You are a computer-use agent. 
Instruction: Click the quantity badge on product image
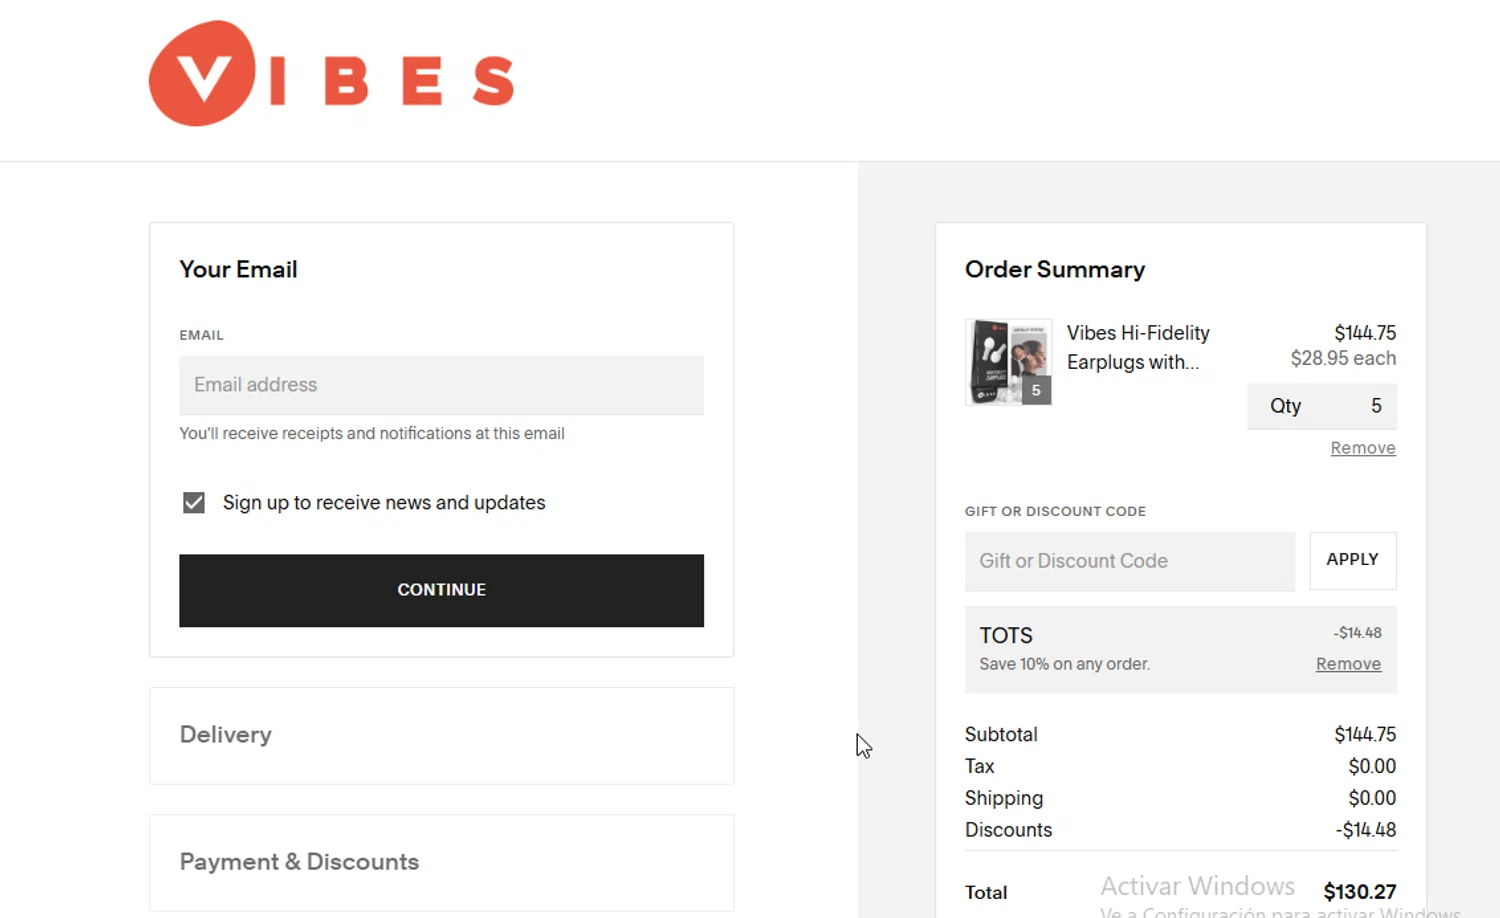[1036, 390]
